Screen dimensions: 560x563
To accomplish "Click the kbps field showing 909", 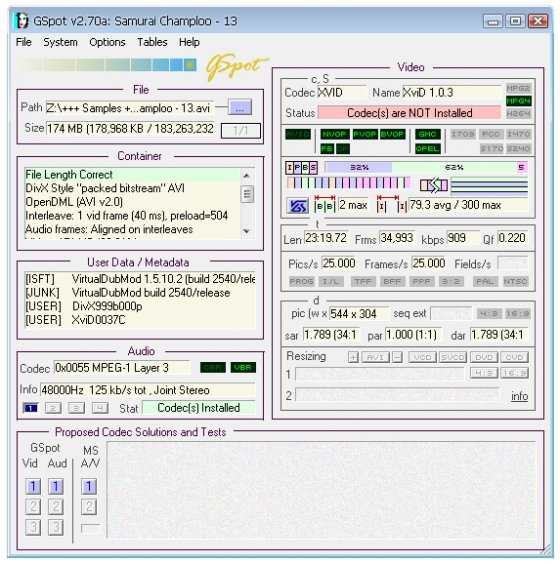I will coord(463,238).
